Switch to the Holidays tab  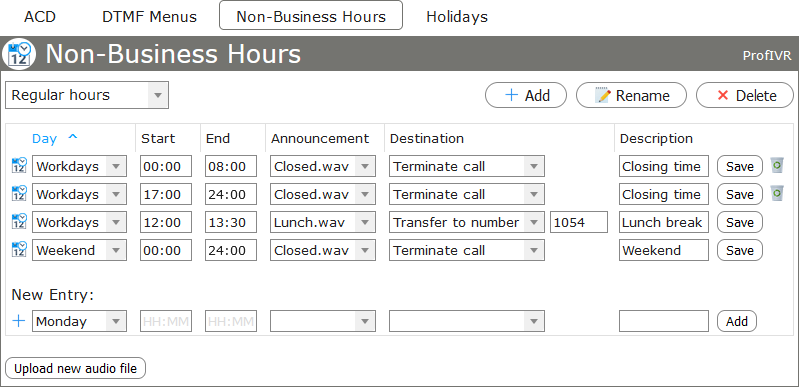(x=457, y=16)
